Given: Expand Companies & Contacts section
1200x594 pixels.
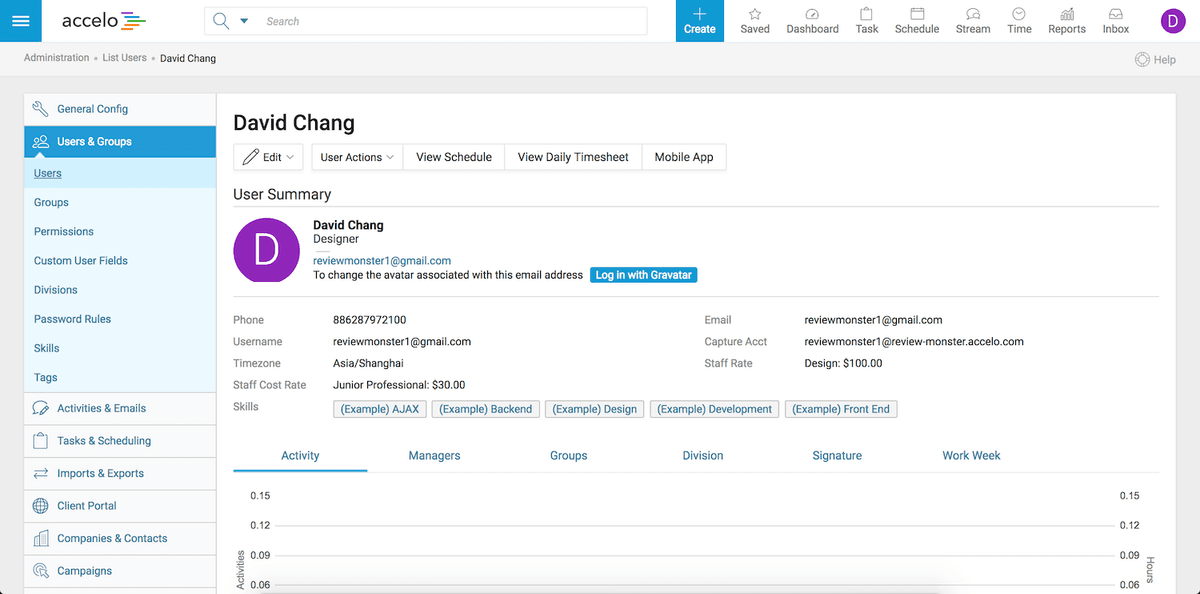Looking at the screenshot, I should click(120, 538).
